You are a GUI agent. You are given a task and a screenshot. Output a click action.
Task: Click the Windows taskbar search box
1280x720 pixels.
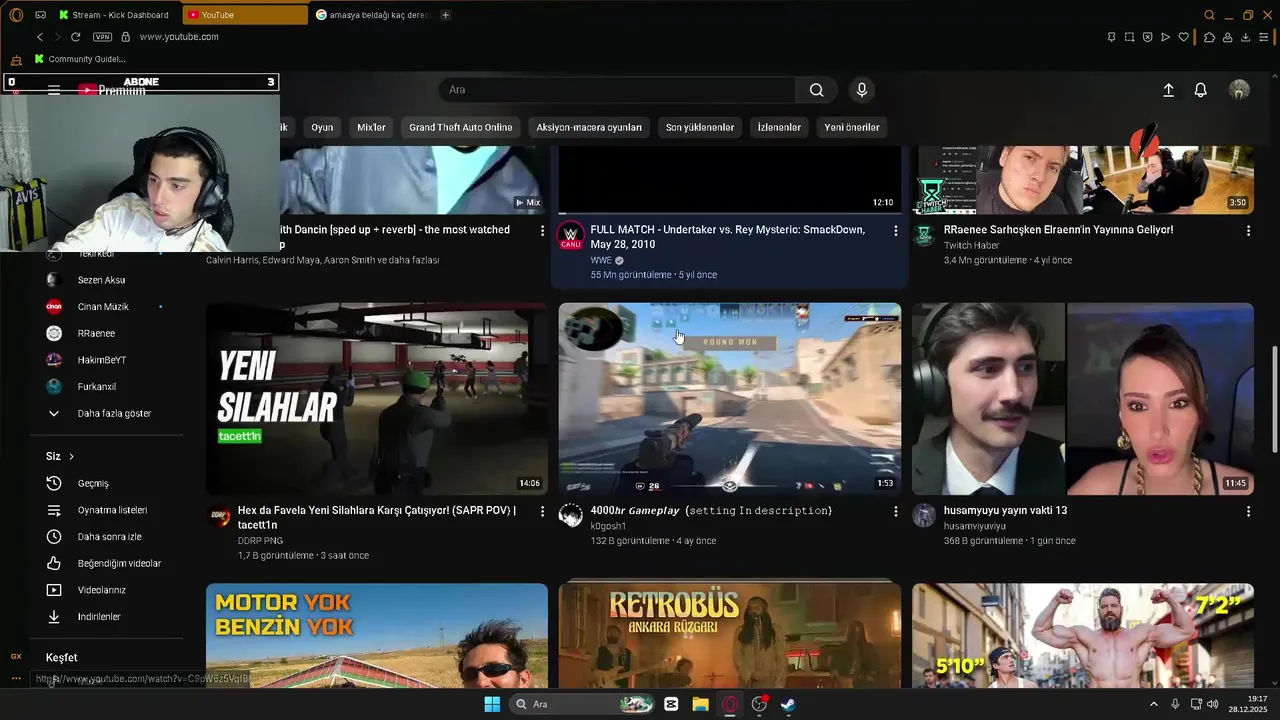coord(581,704)
